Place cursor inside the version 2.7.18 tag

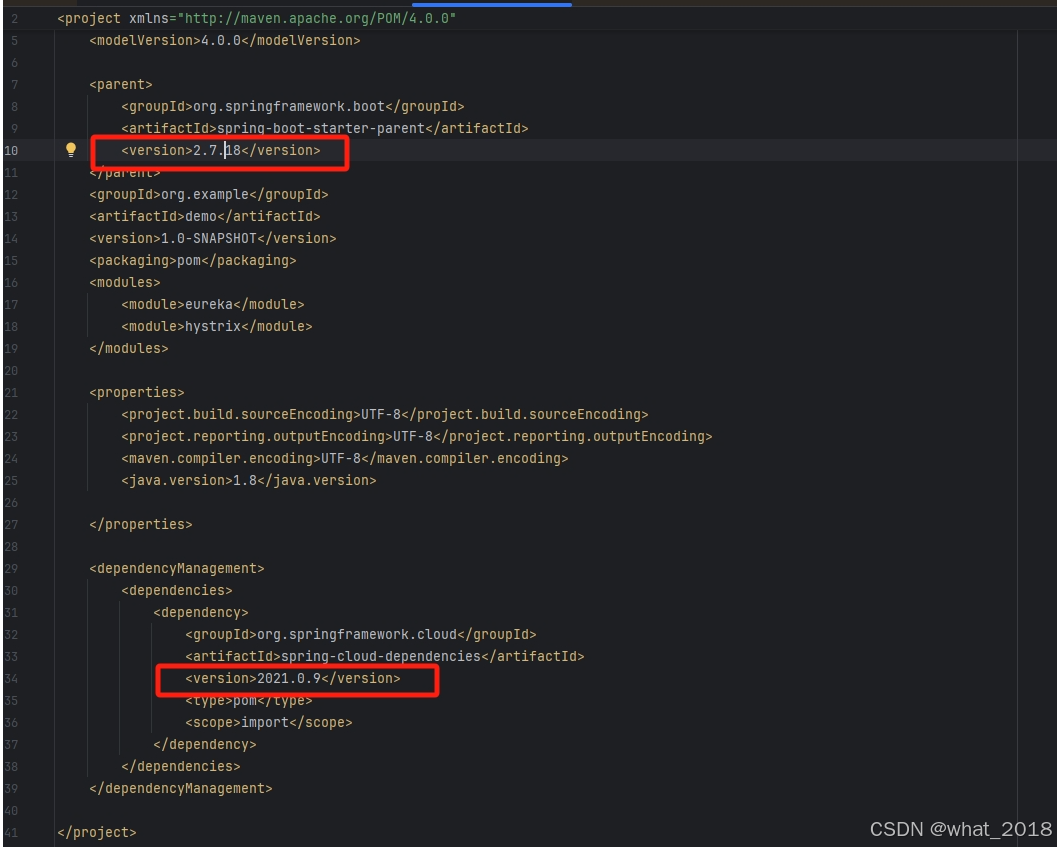214,150
